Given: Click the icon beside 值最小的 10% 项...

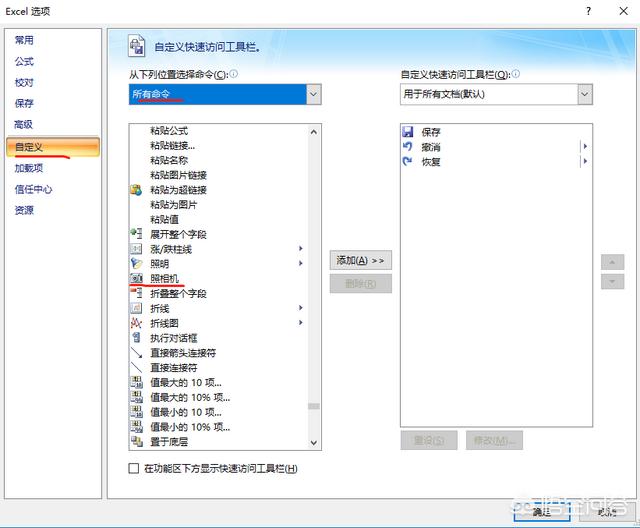Looking at the screenshot, I should point(136,427).
